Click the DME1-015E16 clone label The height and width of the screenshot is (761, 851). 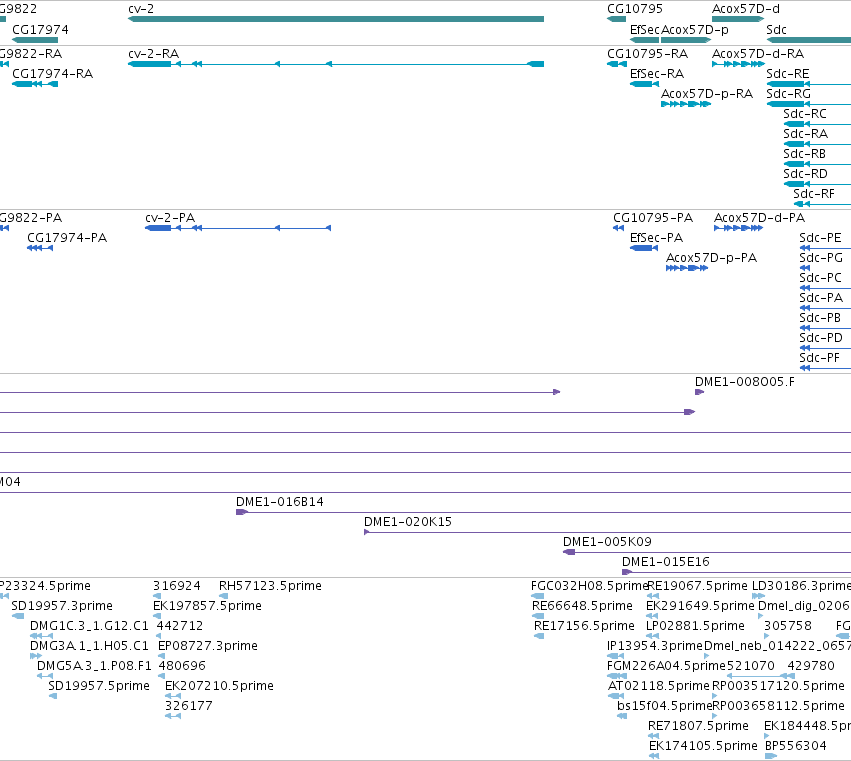click(665, 562)
